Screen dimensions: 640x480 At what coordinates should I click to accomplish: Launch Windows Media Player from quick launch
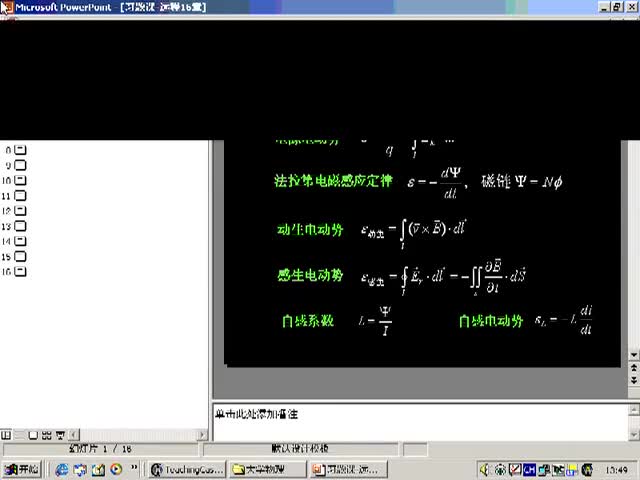tap(116, 469)
